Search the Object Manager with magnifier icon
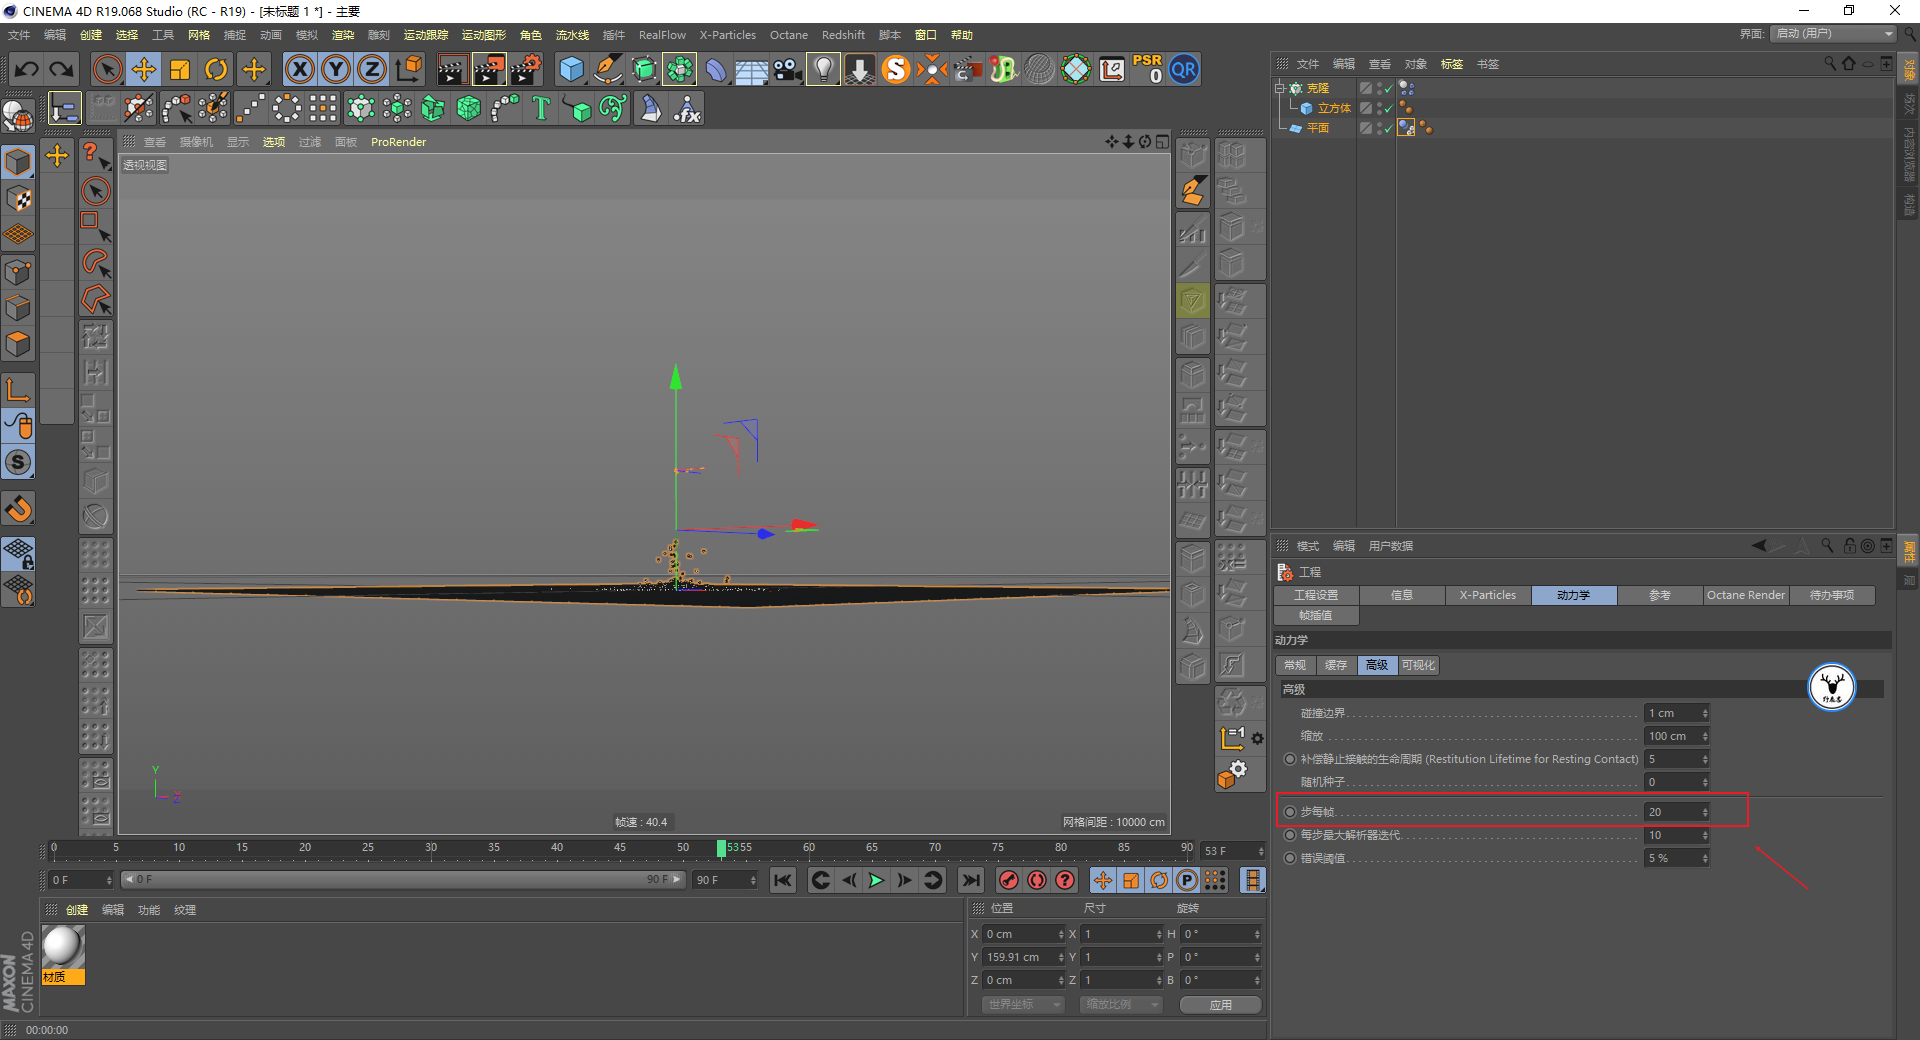Image resolution: width=1920 pixels, height=1040 pixels. 1829,64
